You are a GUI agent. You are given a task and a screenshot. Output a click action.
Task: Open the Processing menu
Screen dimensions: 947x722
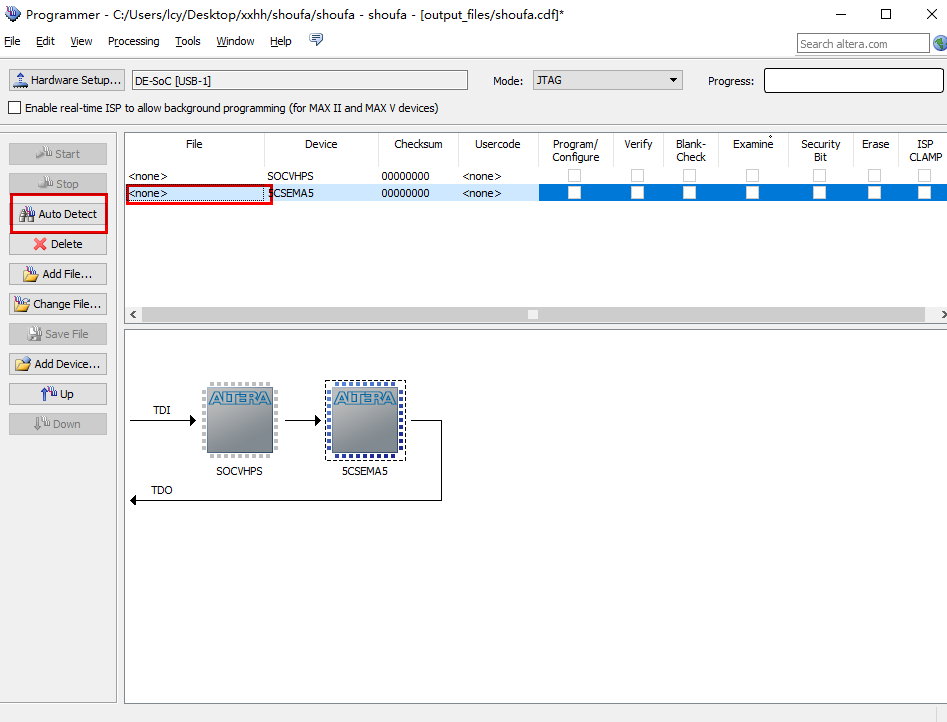tap(133, 41)
